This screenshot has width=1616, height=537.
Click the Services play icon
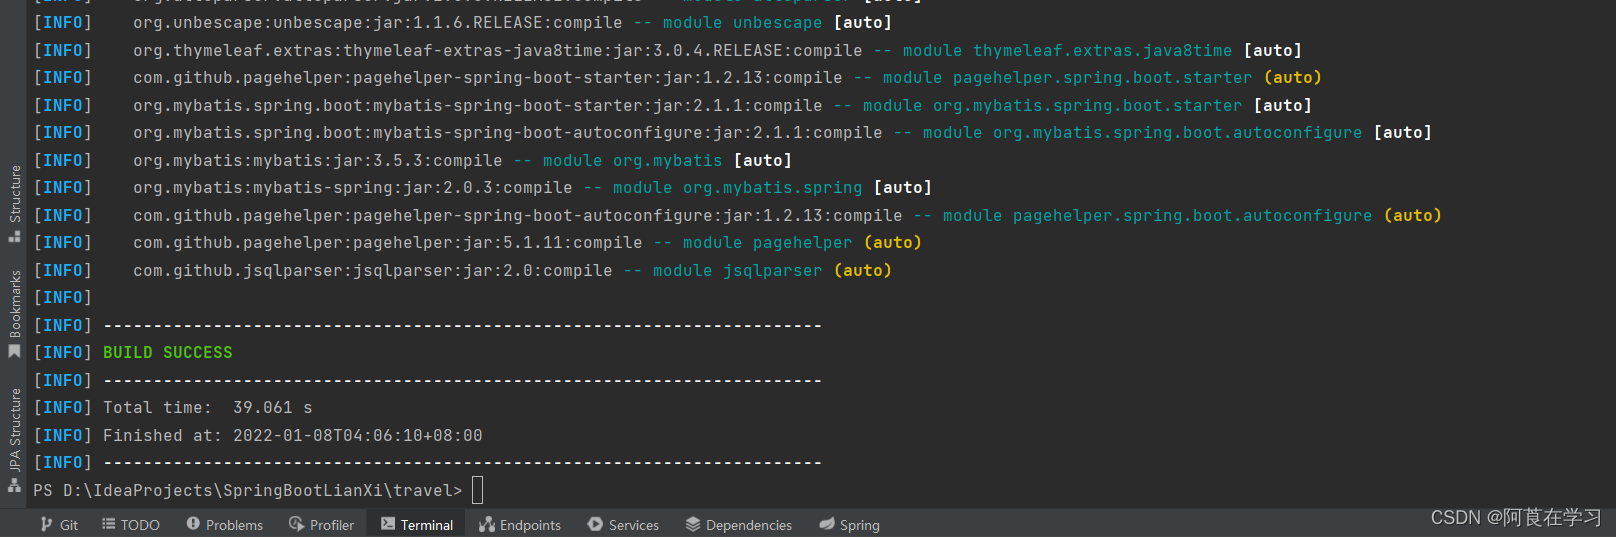click(x=595, y=524)
